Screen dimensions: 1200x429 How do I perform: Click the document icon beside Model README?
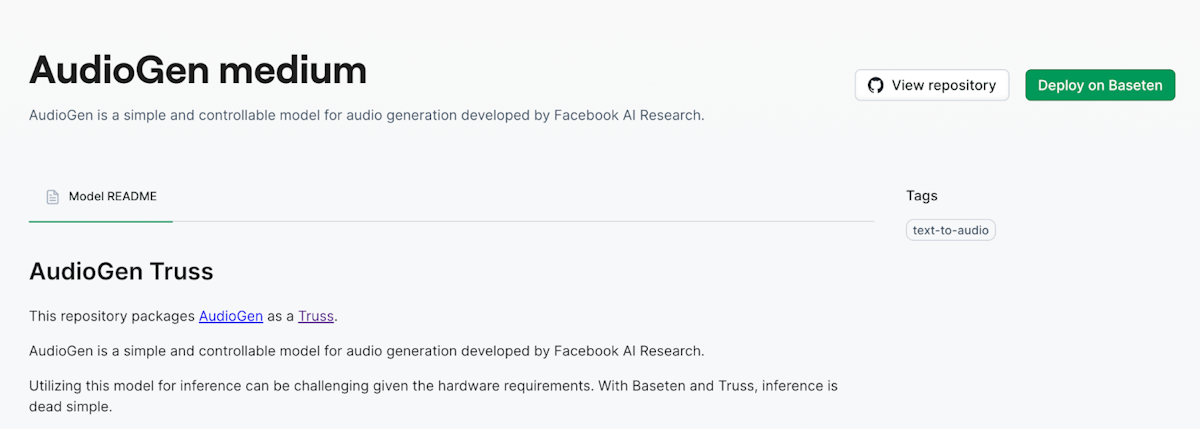click(53, 197)
